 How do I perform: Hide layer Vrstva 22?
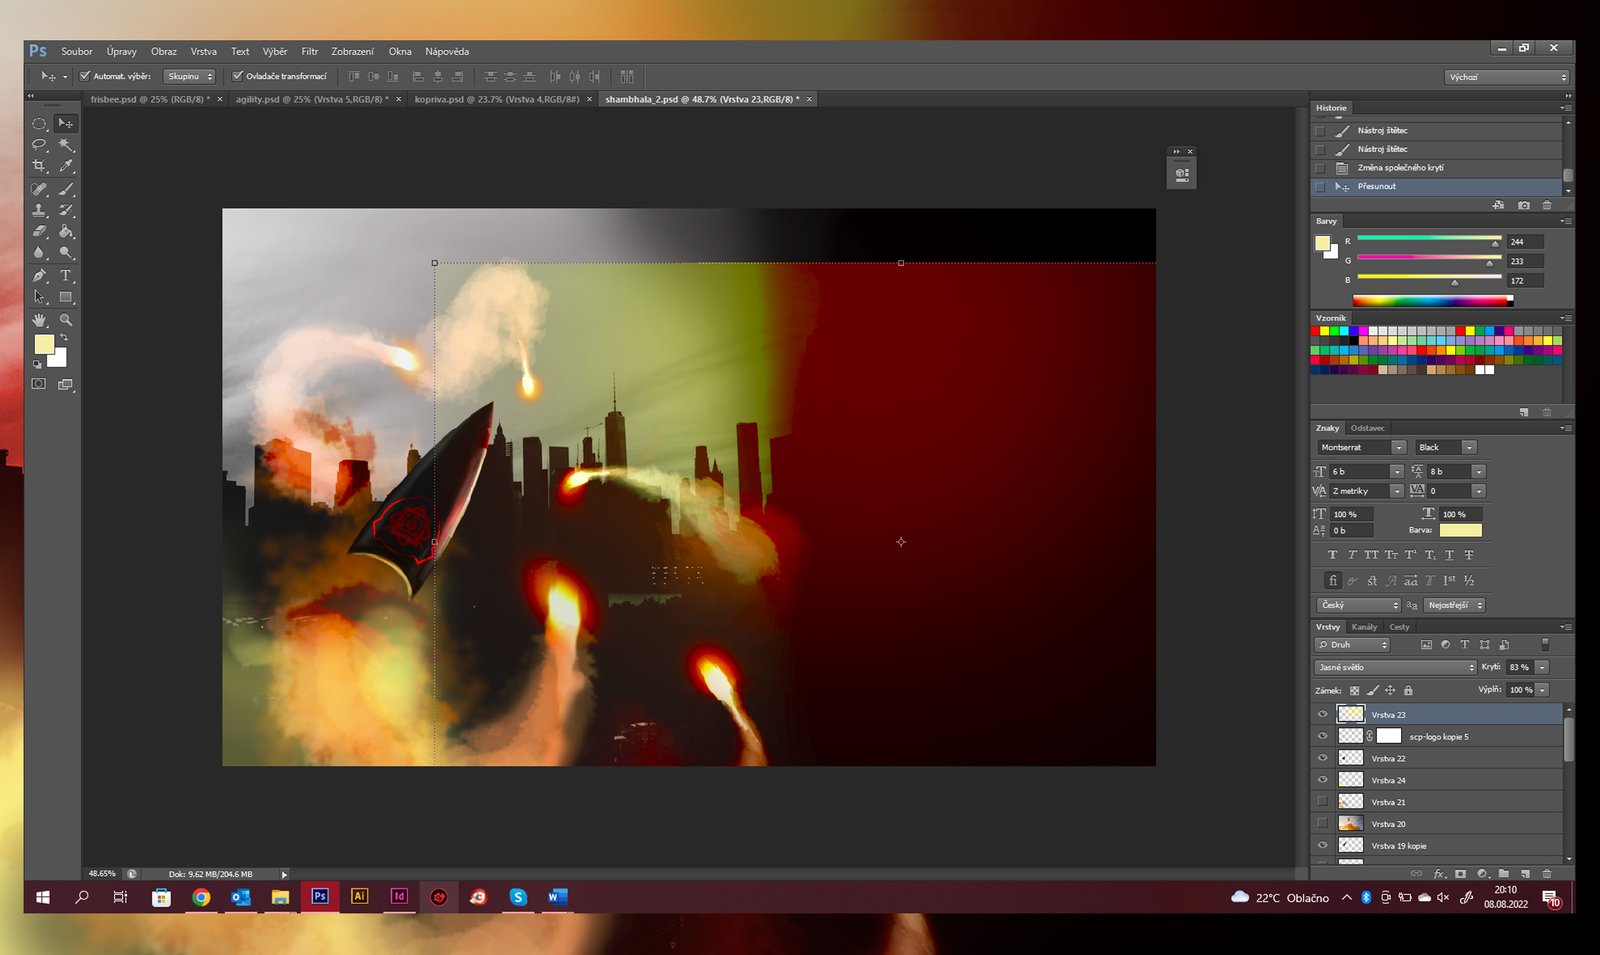coord(1322,758)
